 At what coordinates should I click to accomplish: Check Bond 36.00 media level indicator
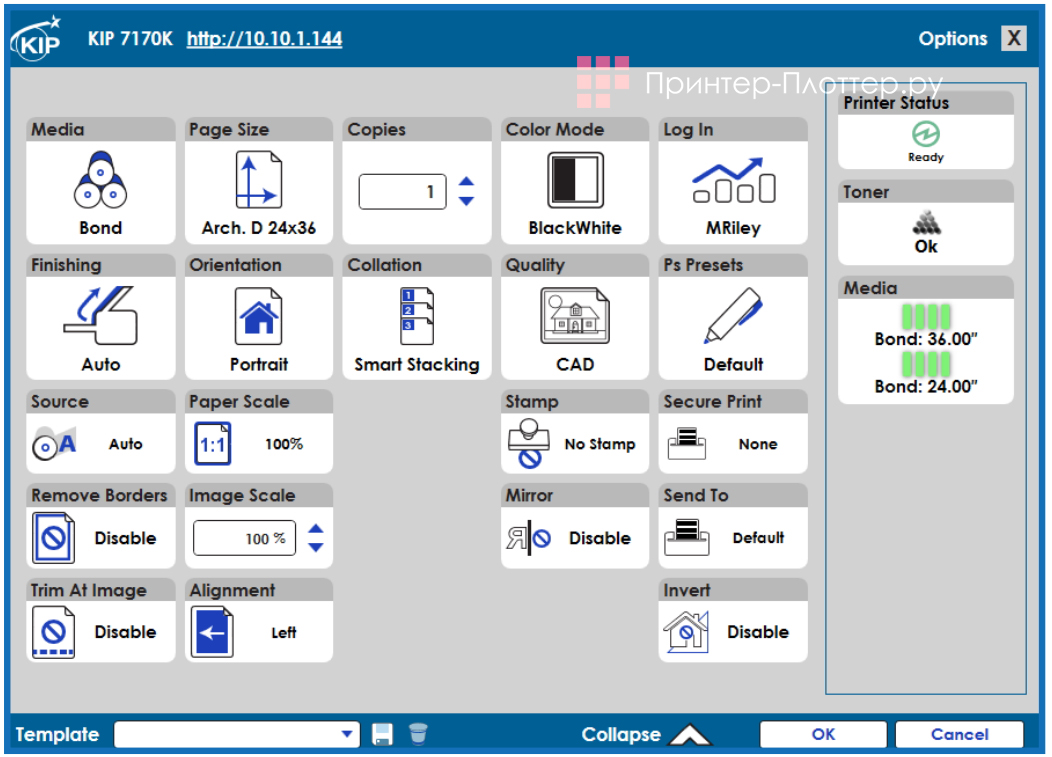coord(925,325)
